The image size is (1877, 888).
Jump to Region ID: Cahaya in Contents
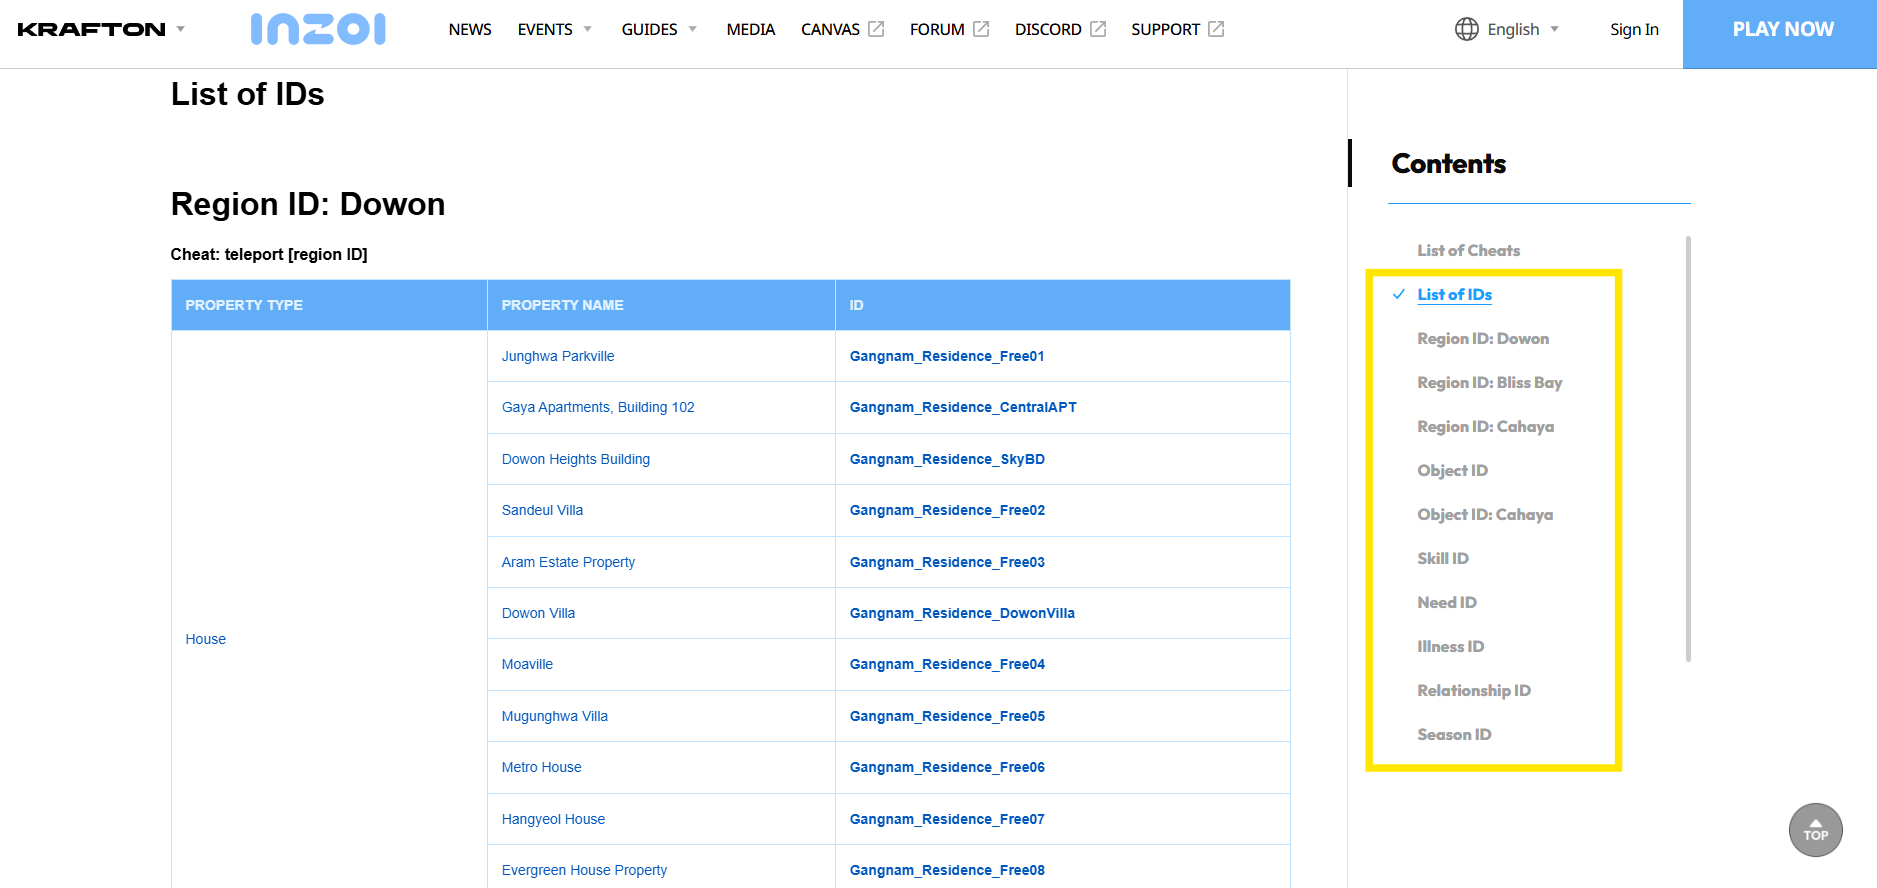[x=1485, y=426]
